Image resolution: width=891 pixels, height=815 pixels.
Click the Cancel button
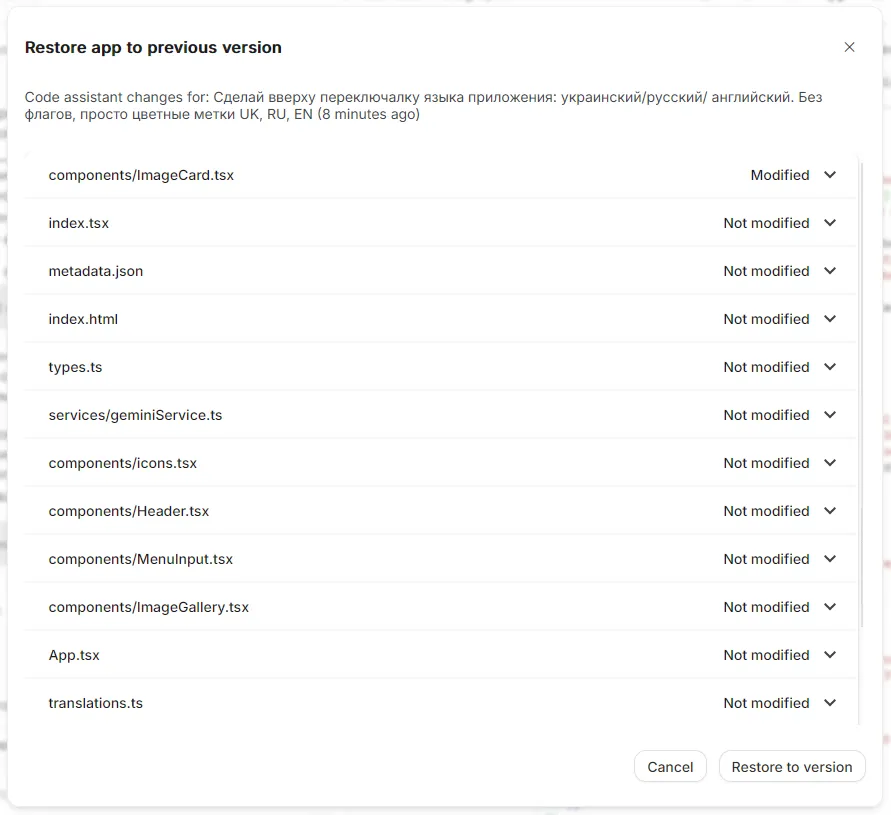[x=670, y=767]
